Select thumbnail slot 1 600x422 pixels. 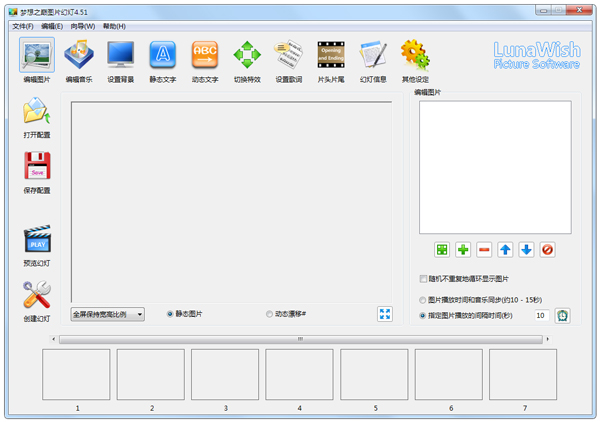click(76, 375)
